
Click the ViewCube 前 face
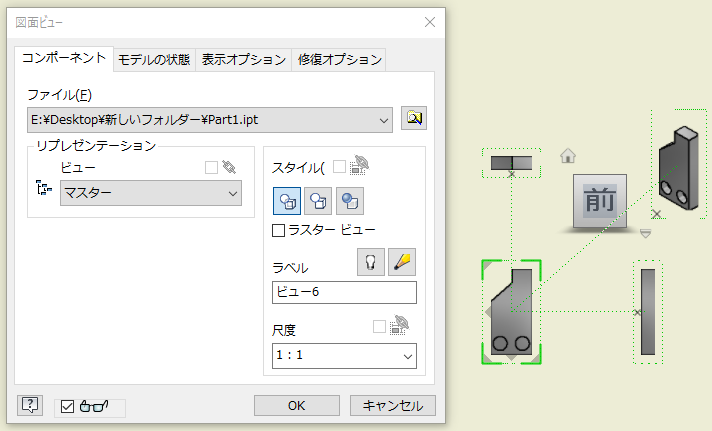[x=600, y=201]
